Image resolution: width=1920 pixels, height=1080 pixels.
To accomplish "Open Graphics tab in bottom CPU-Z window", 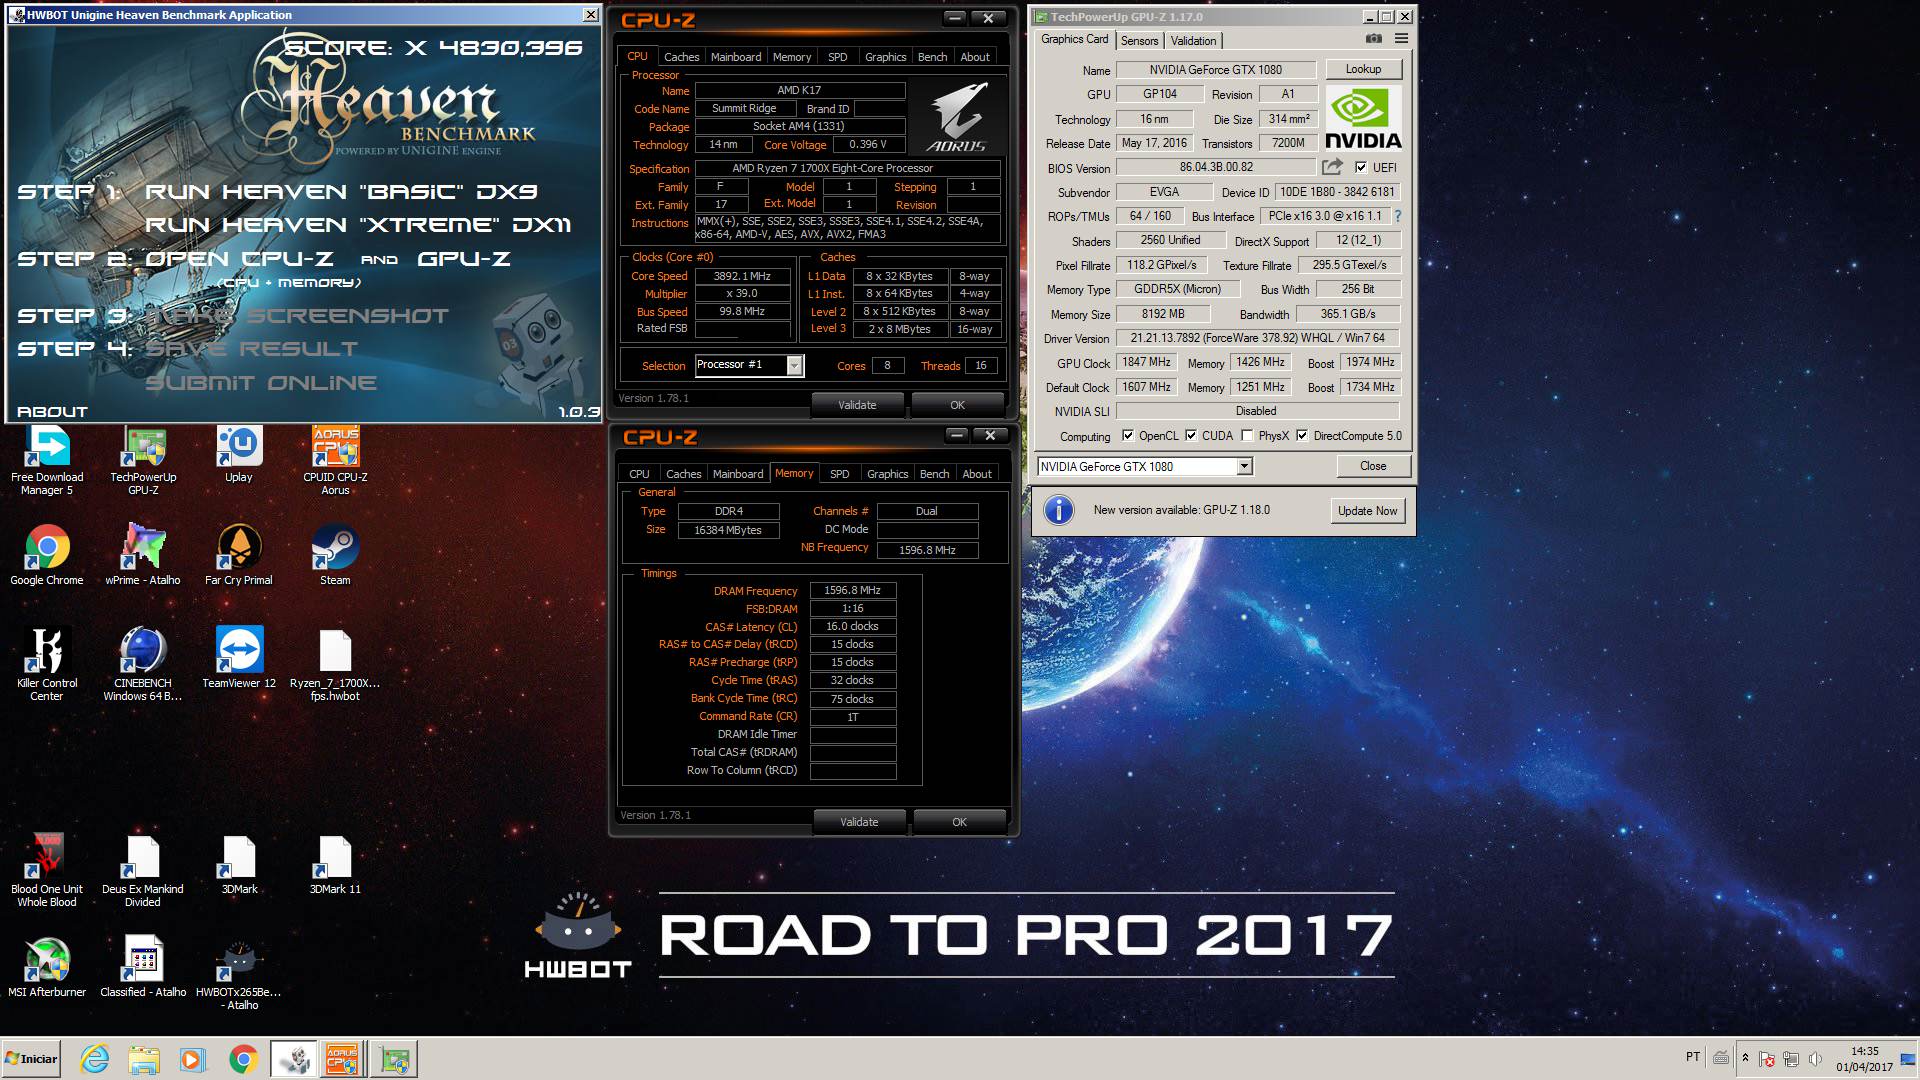I will 887,474.
